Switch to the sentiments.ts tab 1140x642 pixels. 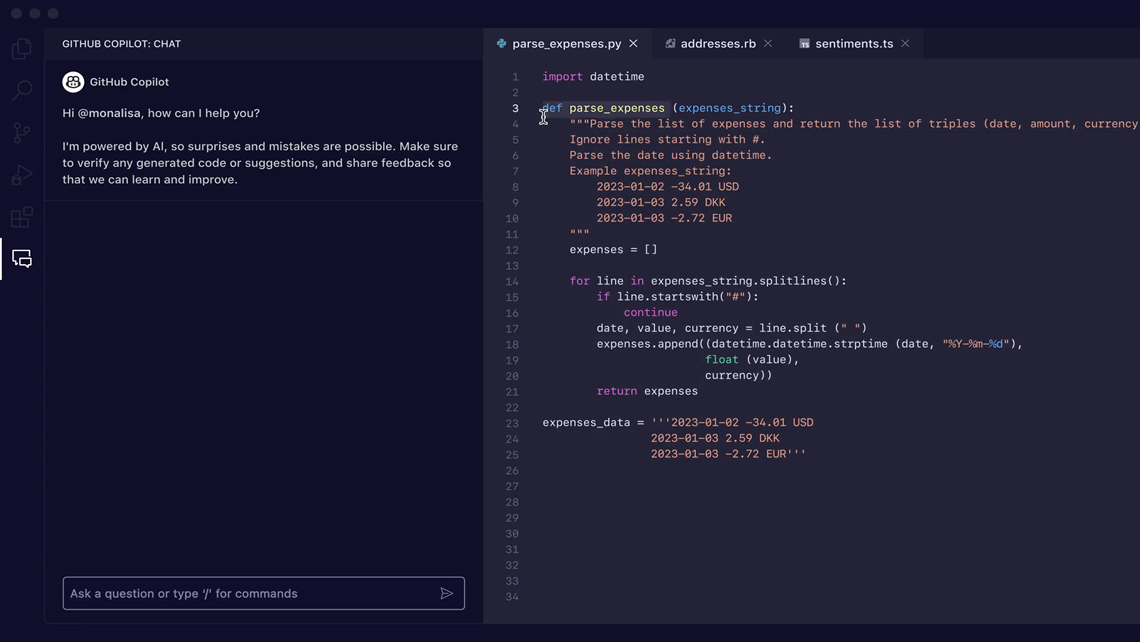[x=854, y=44]
